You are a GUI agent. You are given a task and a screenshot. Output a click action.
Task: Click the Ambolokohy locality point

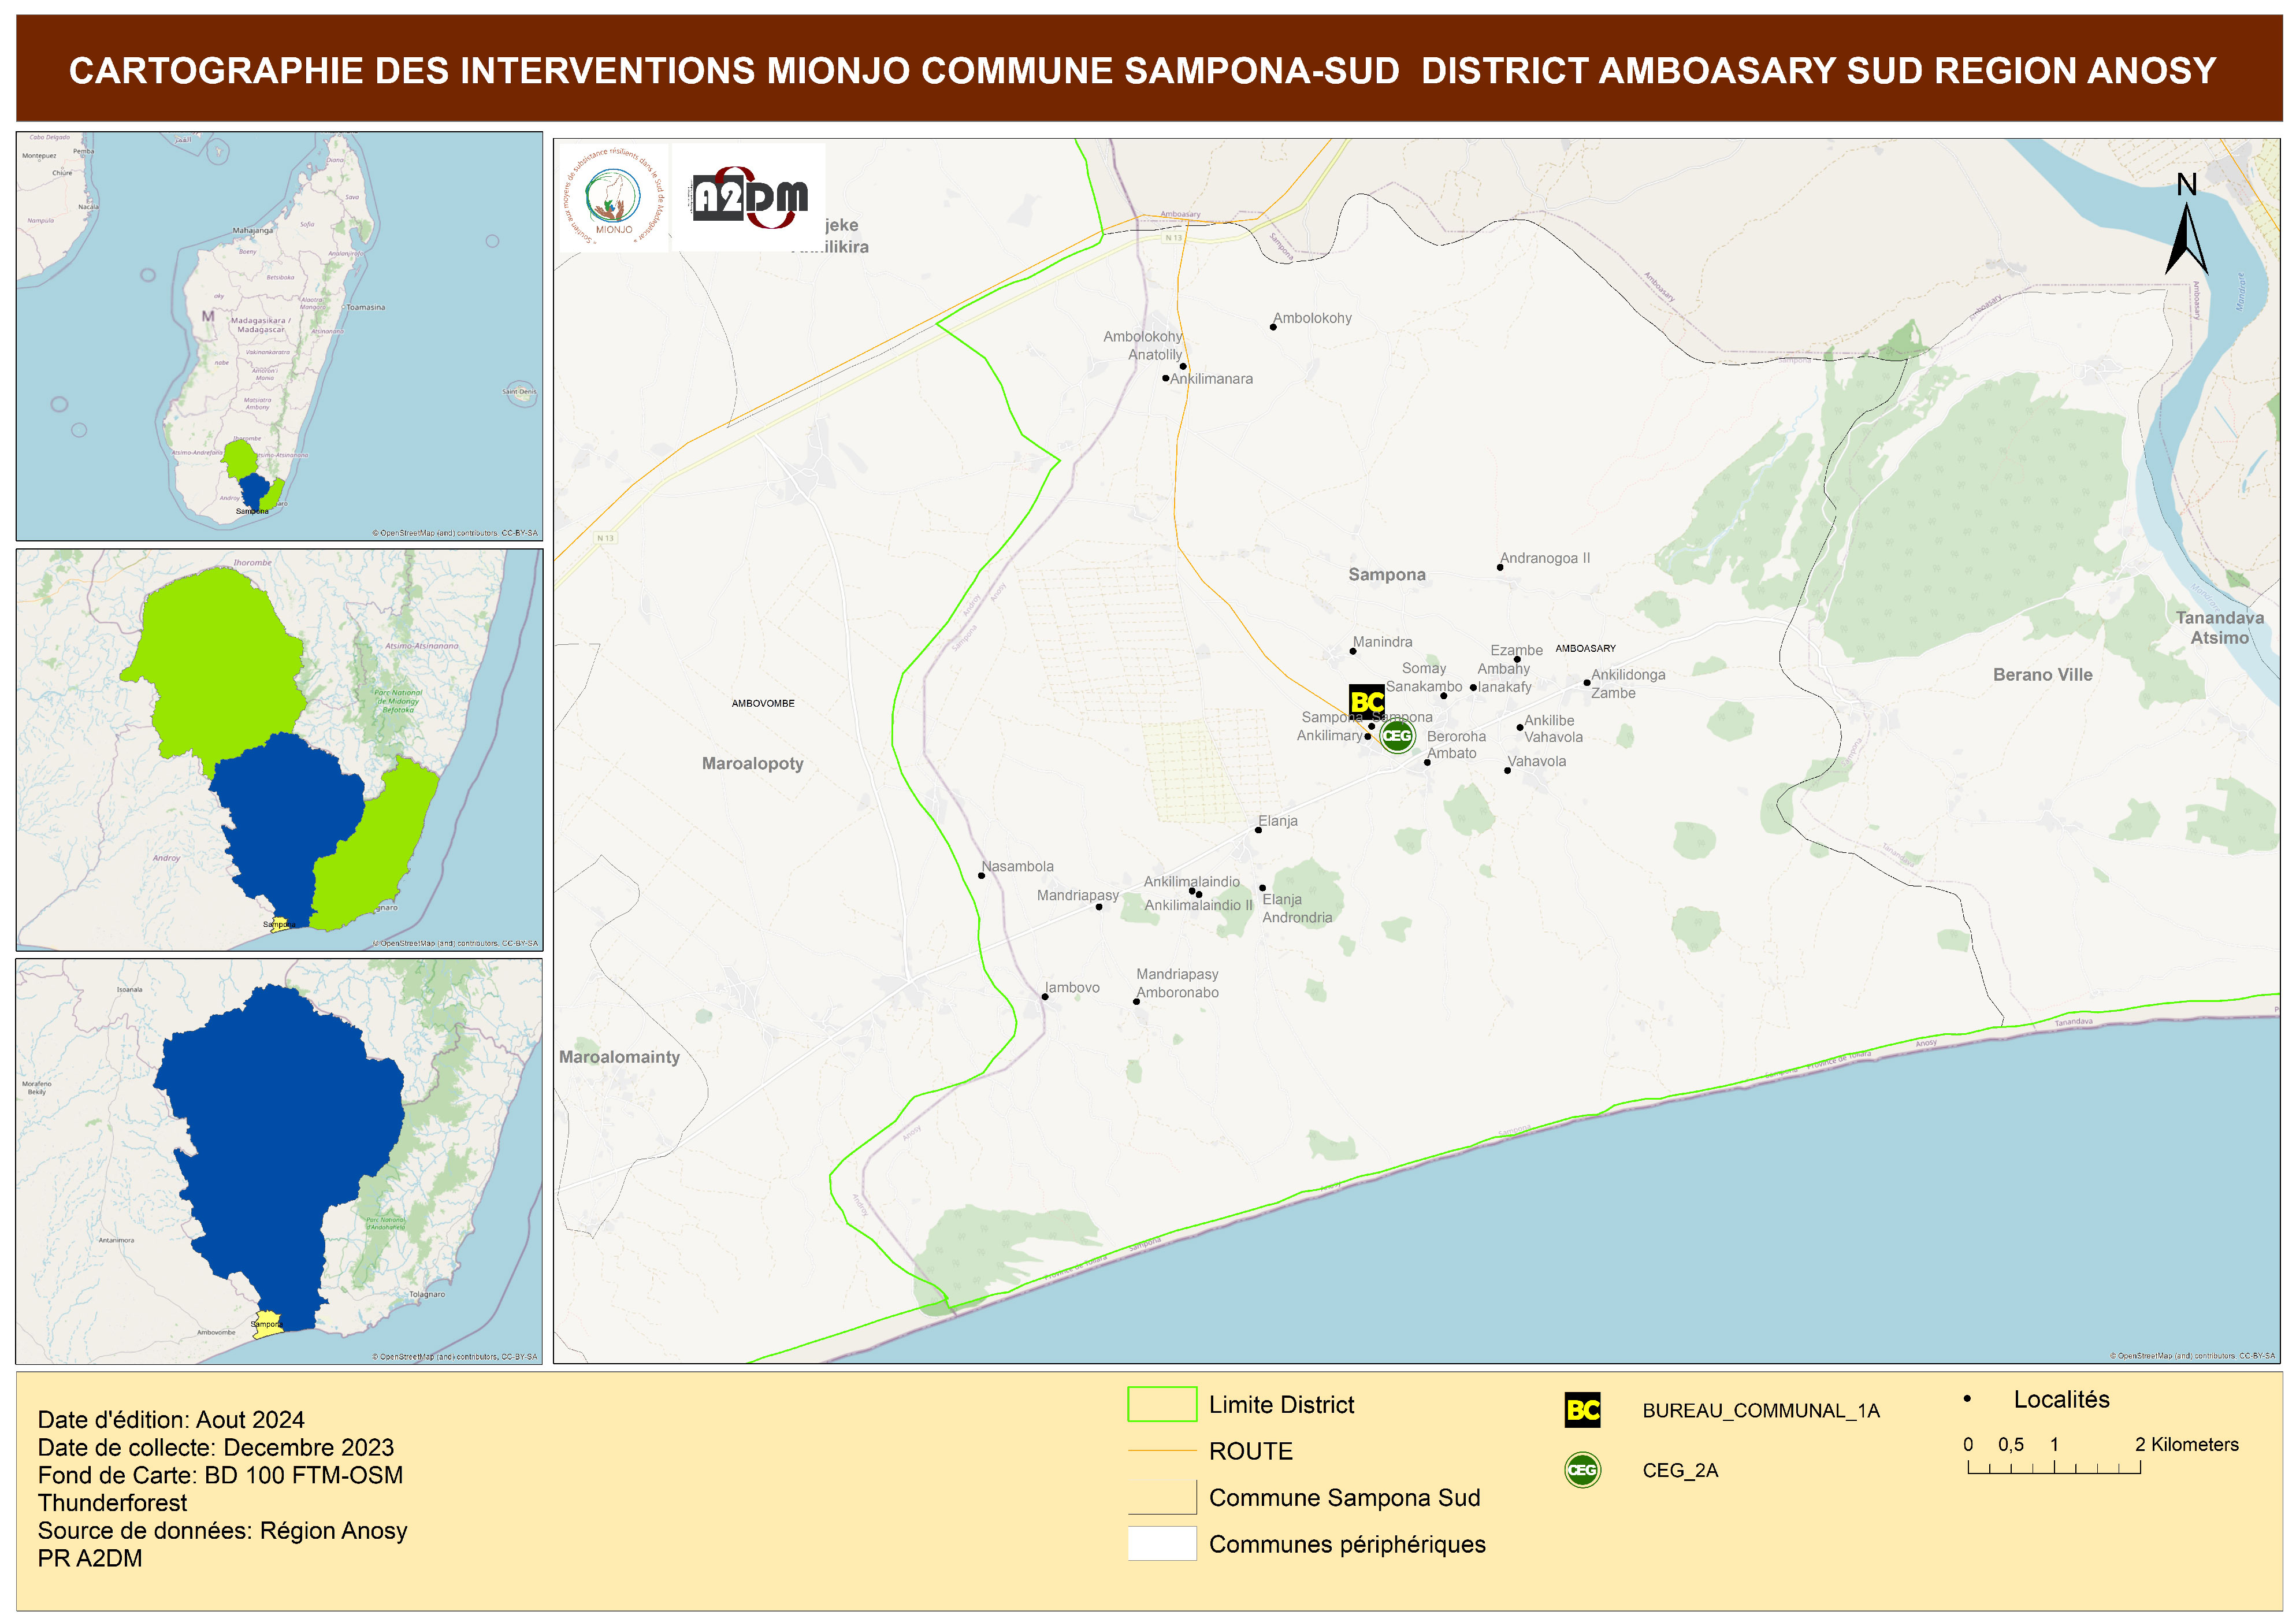(x=1273, y=327)
